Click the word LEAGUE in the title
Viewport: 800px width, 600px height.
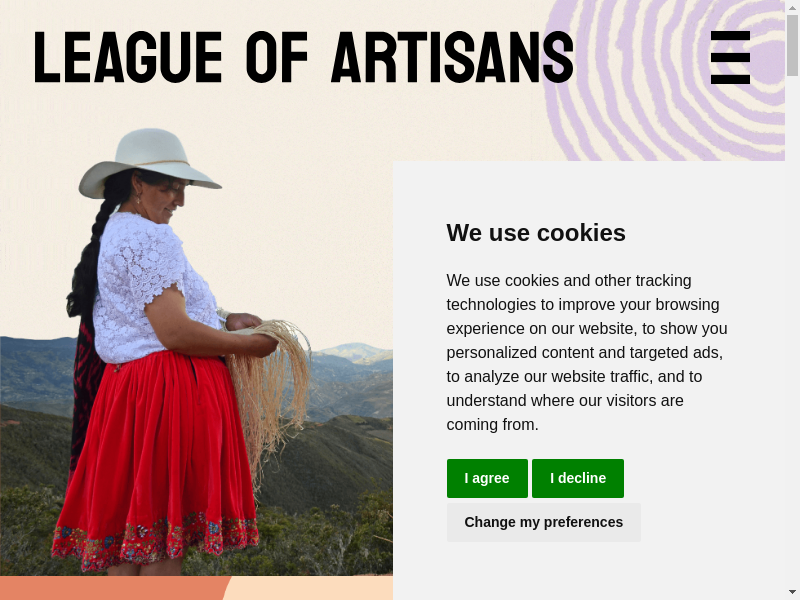pyautogui.click(x=128, y=57)
